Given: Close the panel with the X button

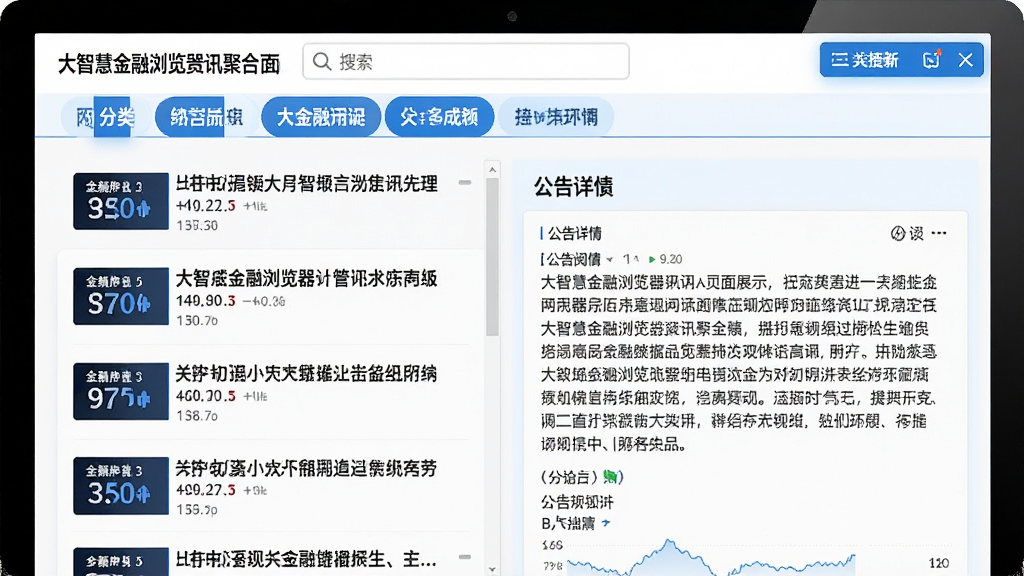Looking at the screenshot, I should 966,60.
